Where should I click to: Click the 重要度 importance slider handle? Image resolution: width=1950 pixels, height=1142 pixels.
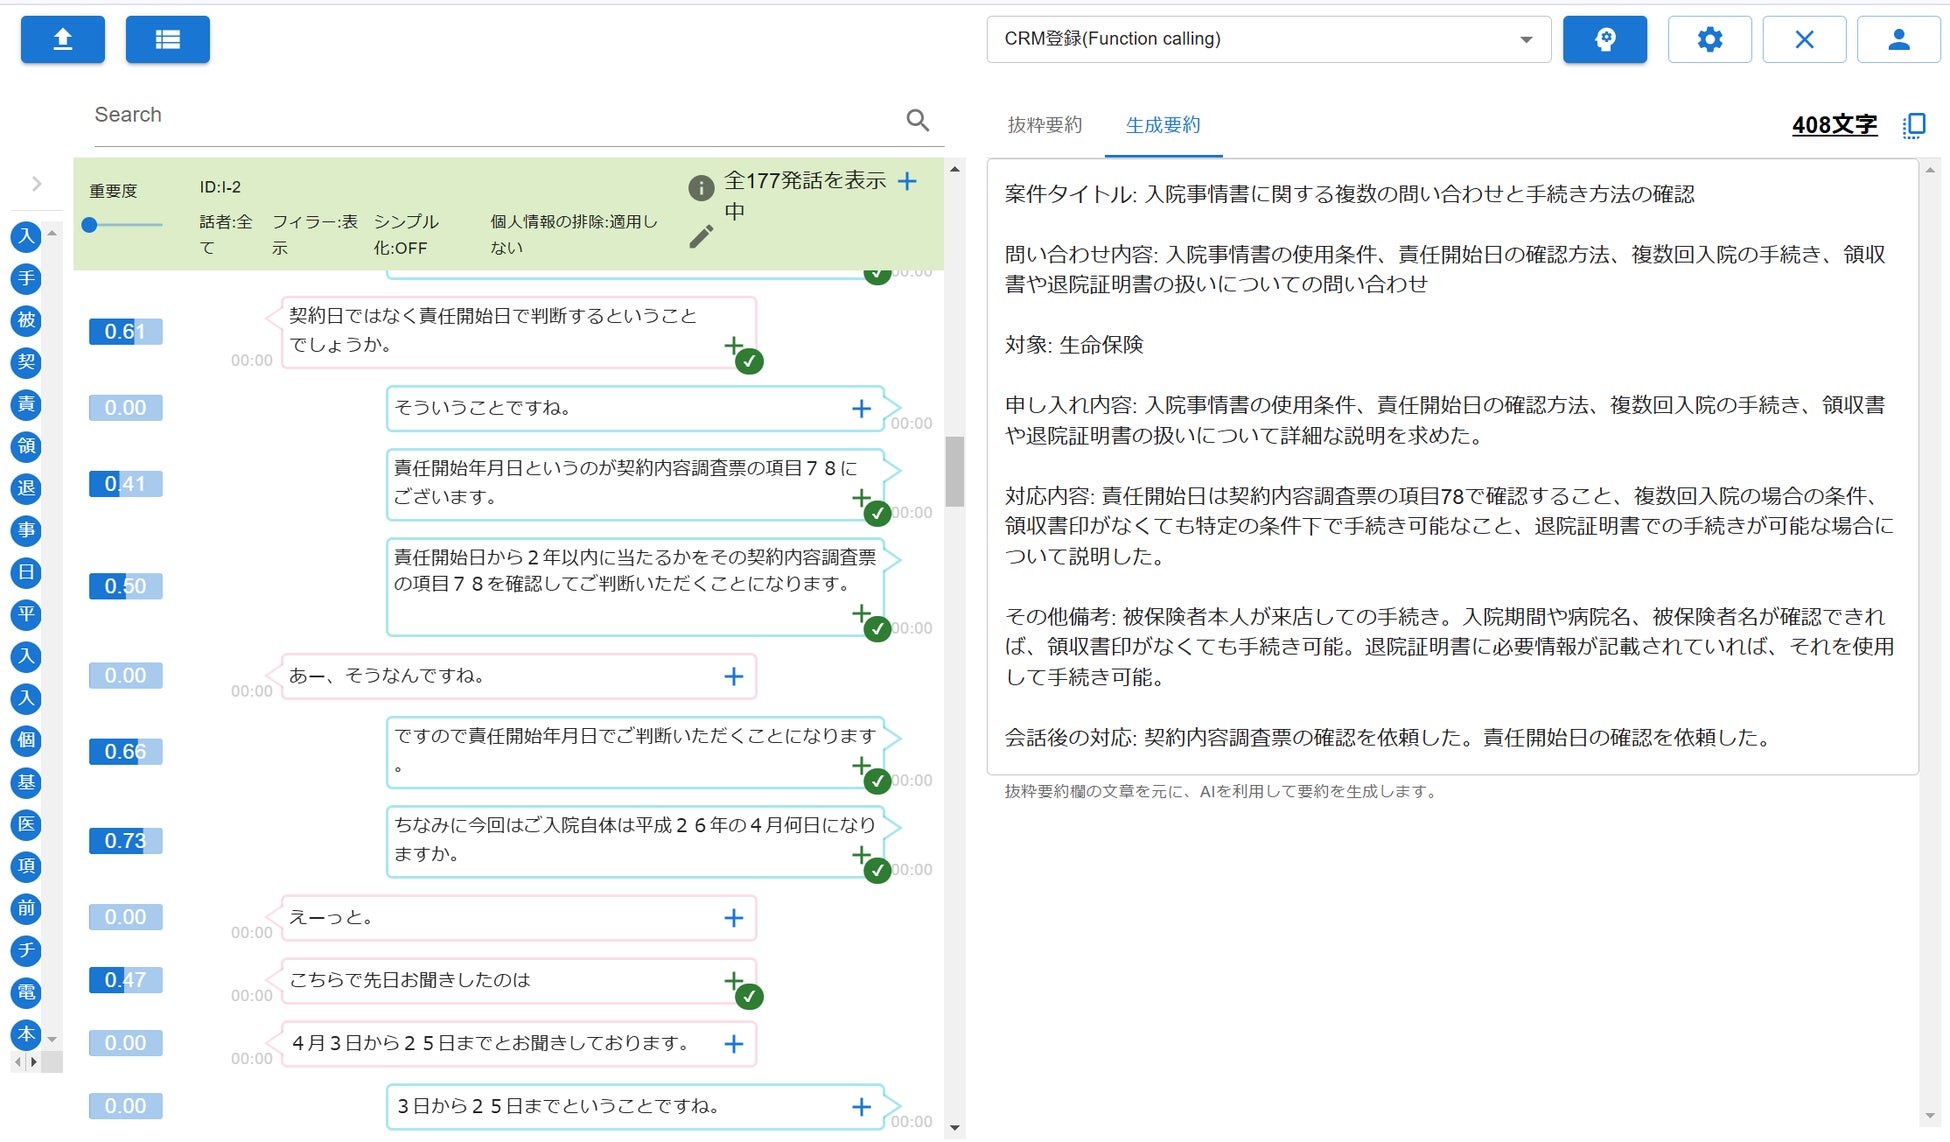90,225
